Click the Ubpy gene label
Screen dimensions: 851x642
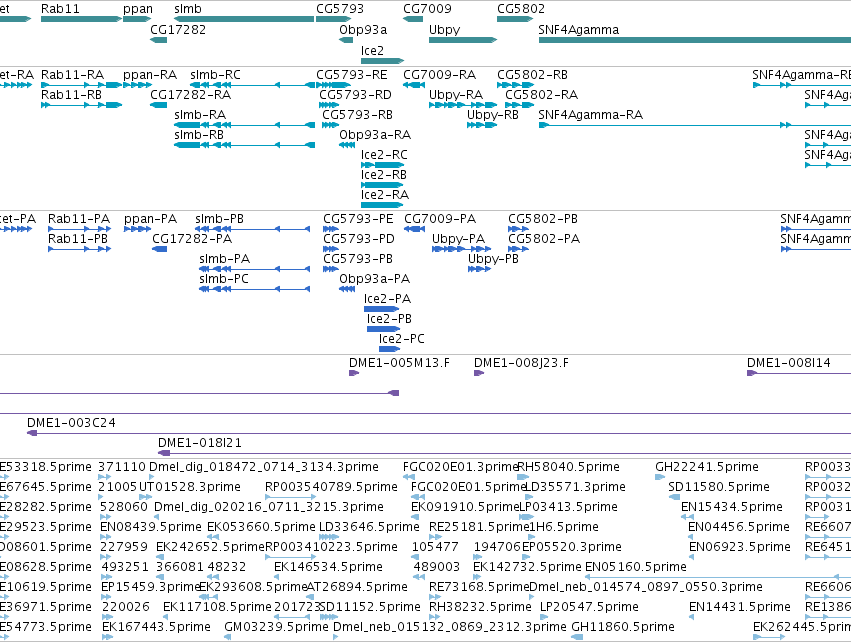[444, 30]
